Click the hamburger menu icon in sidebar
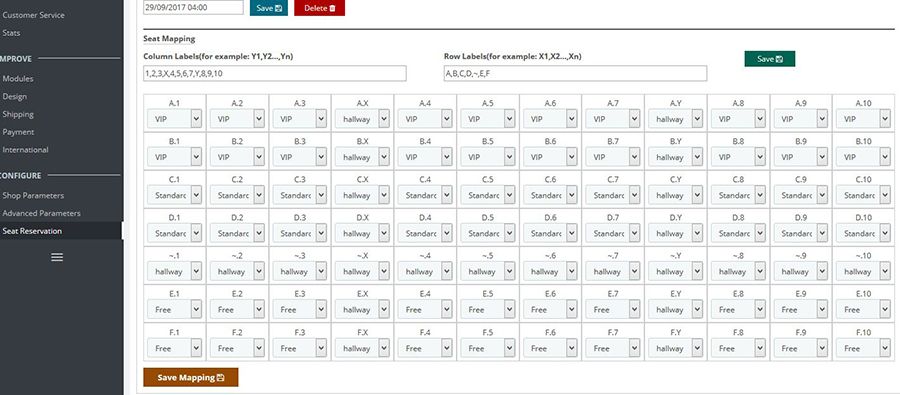 [x=57, y=257]
